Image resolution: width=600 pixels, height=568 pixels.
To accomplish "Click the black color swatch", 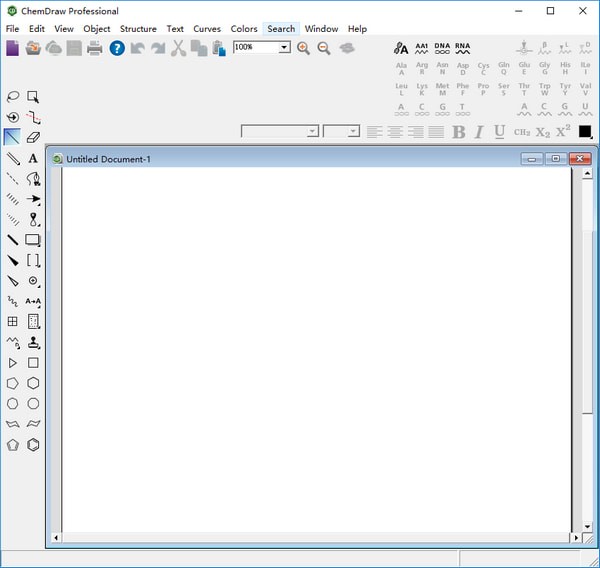I will pos(585,132).
